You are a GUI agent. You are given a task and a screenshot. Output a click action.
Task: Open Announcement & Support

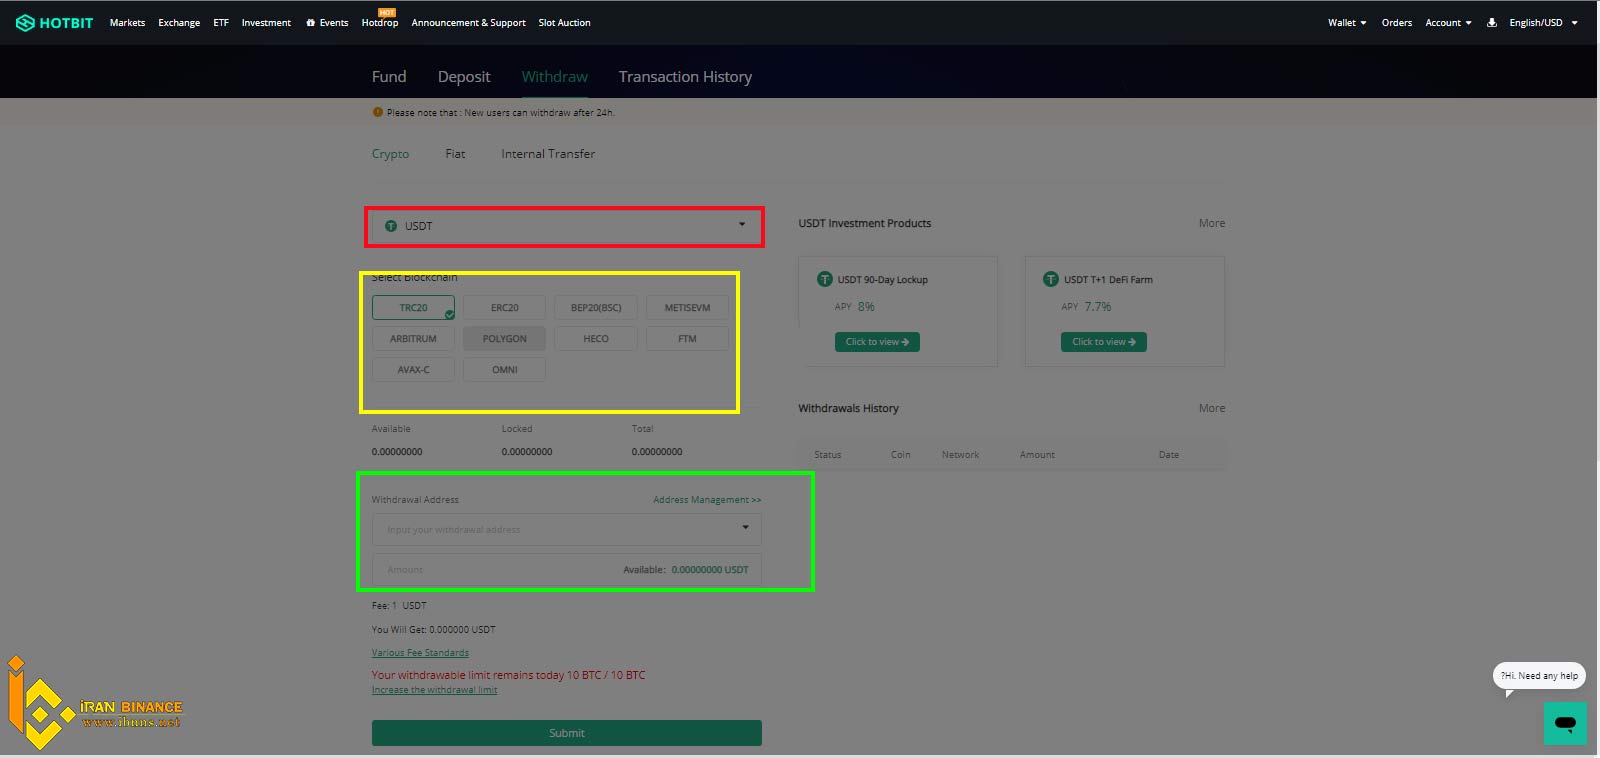[468, 22]
